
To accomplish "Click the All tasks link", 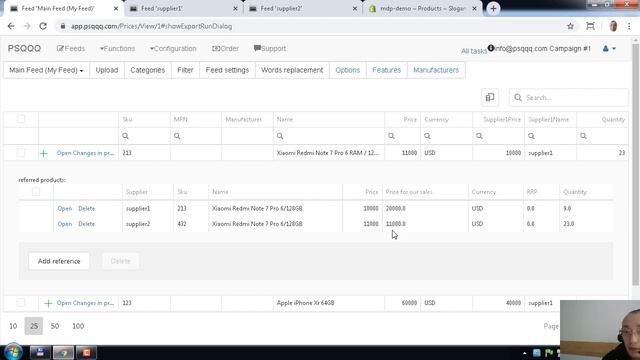I will click(x=473, y=51).
